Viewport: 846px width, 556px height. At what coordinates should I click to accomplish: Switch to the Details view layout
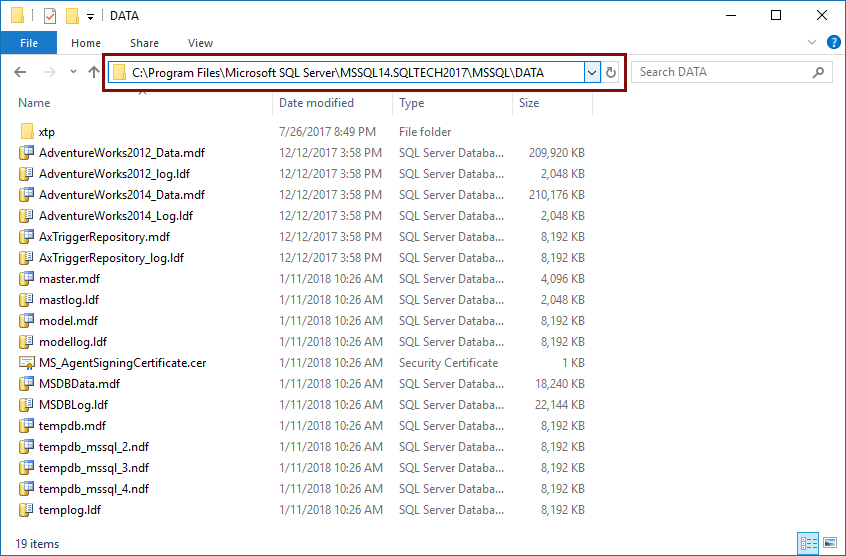click(x=808, y=543)
